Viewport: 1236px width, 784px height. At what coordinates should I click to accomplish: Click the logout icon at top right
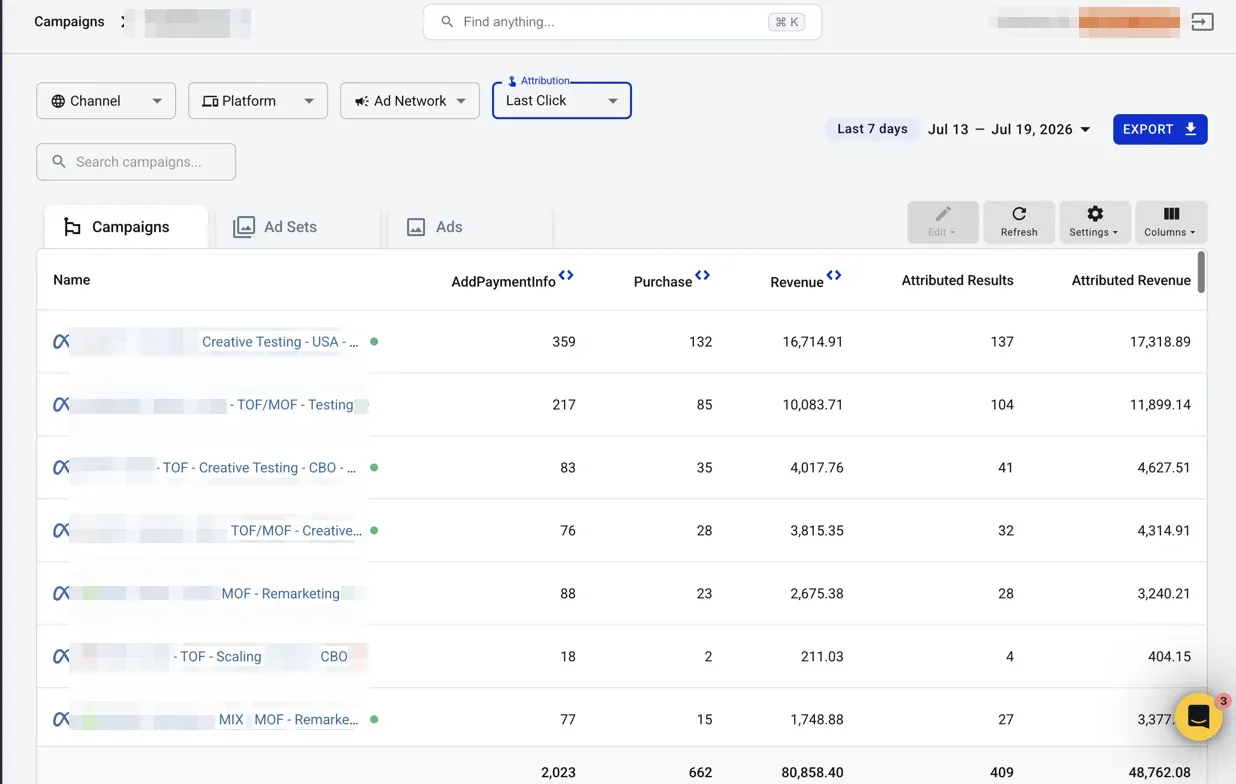point(1202,21)
